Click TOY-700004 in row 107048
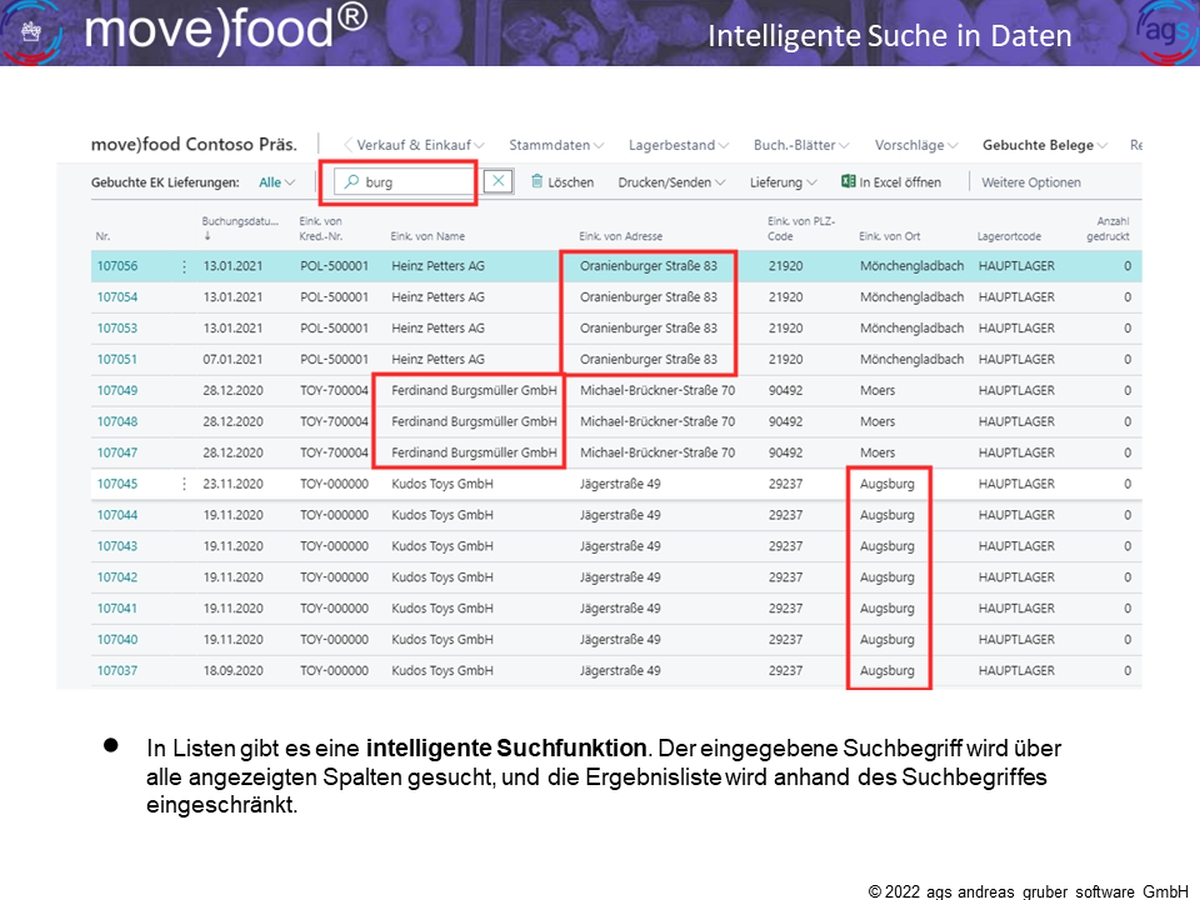 (x=334, y=422)
